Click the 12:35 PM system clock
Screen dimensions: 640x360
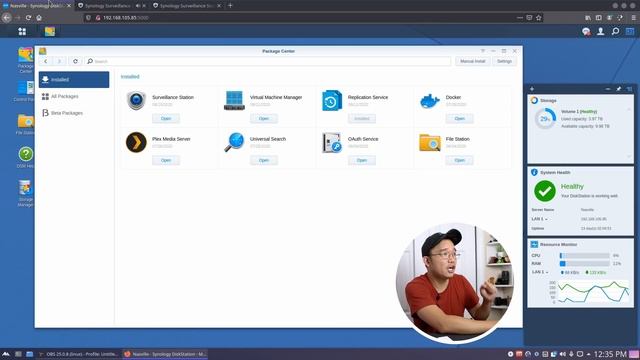click(x=610, y=354)
